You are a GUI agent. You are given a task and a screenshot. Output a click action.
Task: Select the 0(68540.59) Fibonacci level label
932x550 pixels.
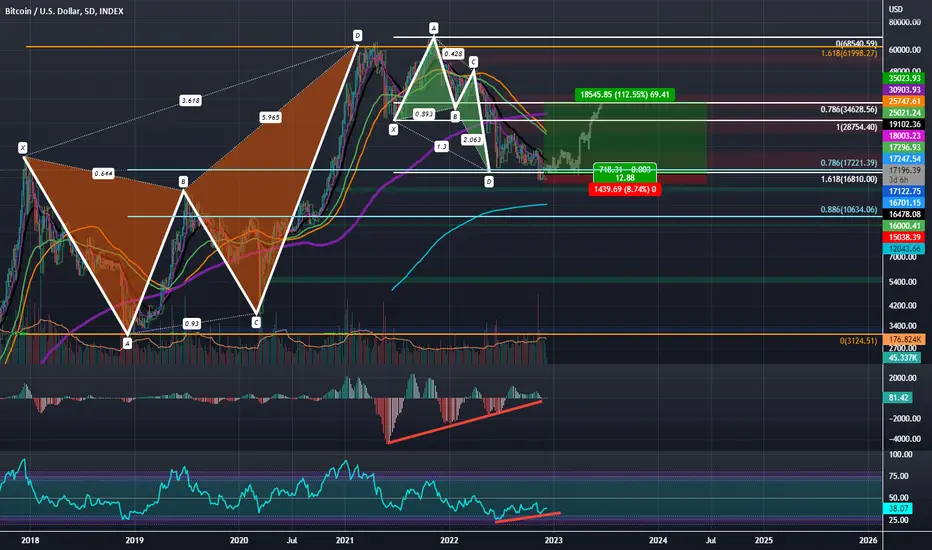point(856,43)
